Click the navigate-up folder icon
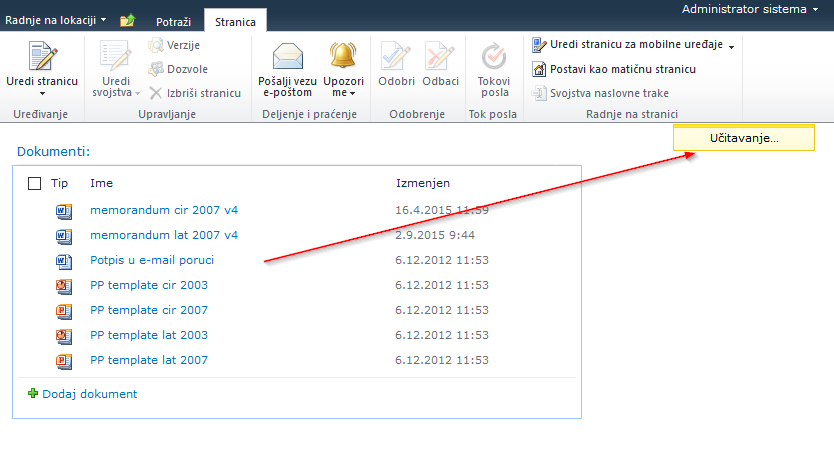Viewport: 834px width, 450px height. pos(127,20)
